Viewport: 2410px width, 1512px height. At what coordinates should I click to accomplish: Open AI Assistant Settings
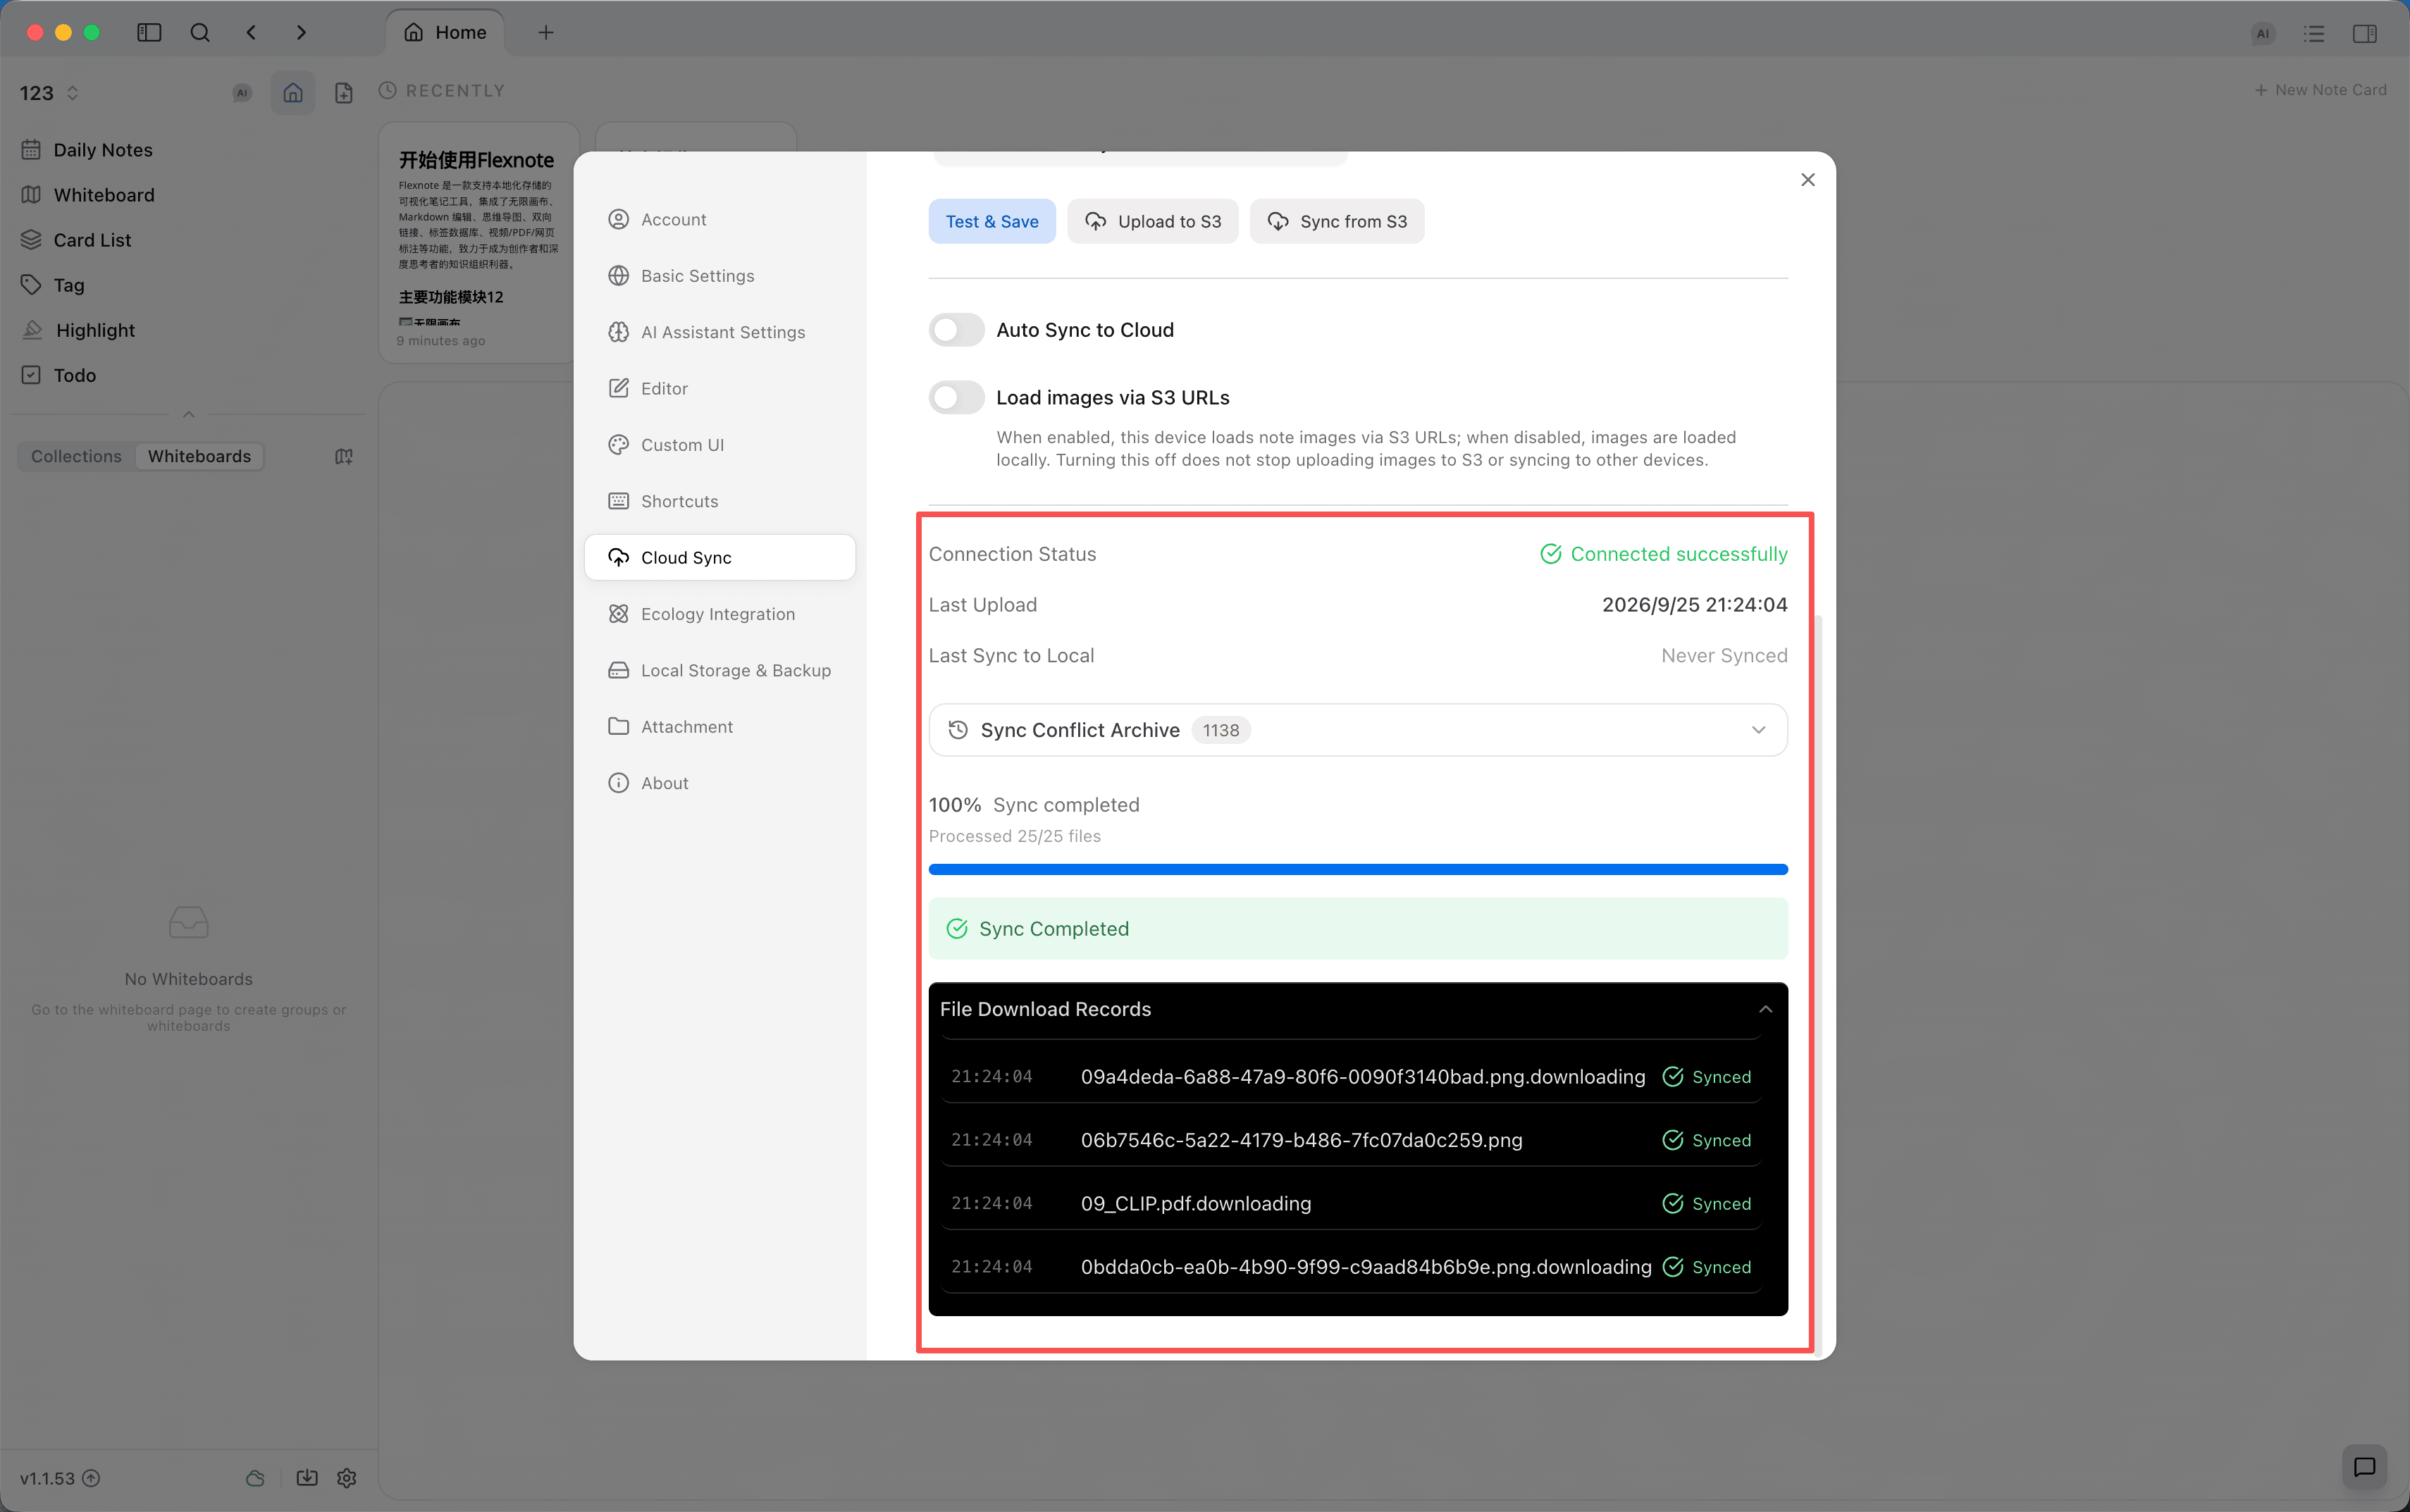(720, 332)
